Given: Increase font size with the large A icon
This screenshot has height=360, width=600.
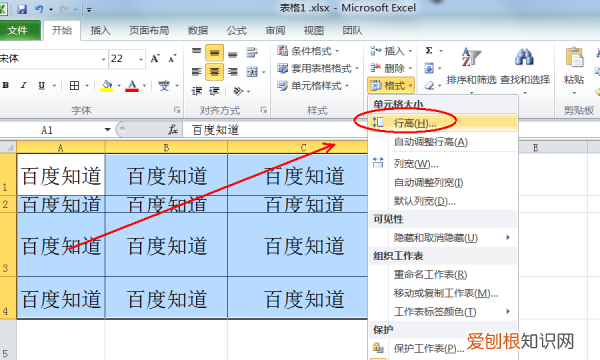Looking at the screenshot, I should click(x=155, y=59).
